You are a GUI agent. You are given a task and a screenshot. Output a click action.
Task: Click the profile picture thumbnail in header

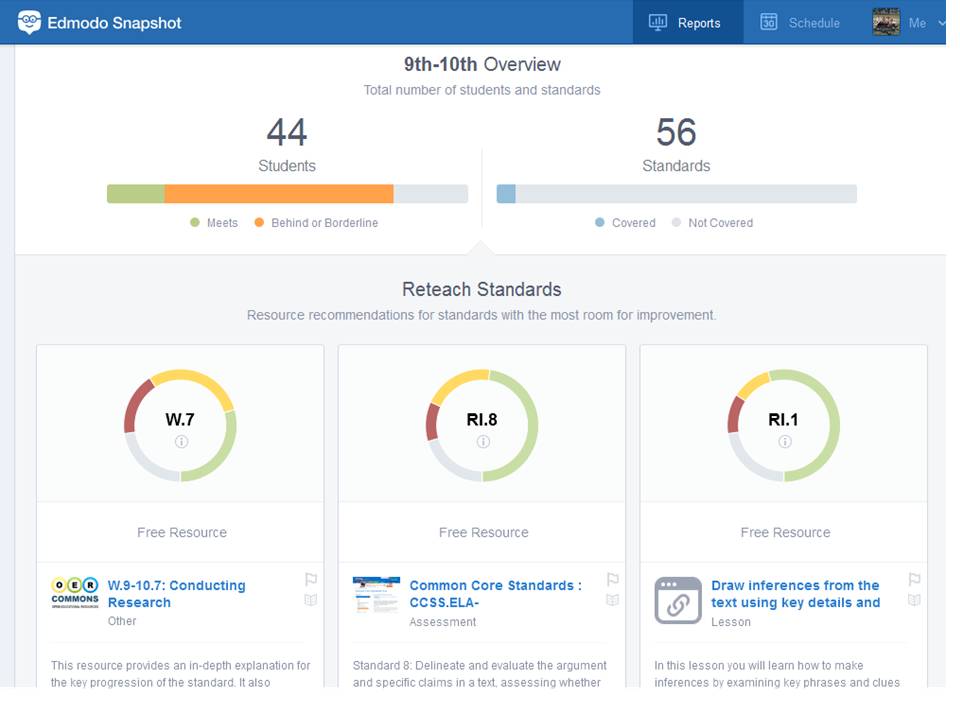coord(886,22)
